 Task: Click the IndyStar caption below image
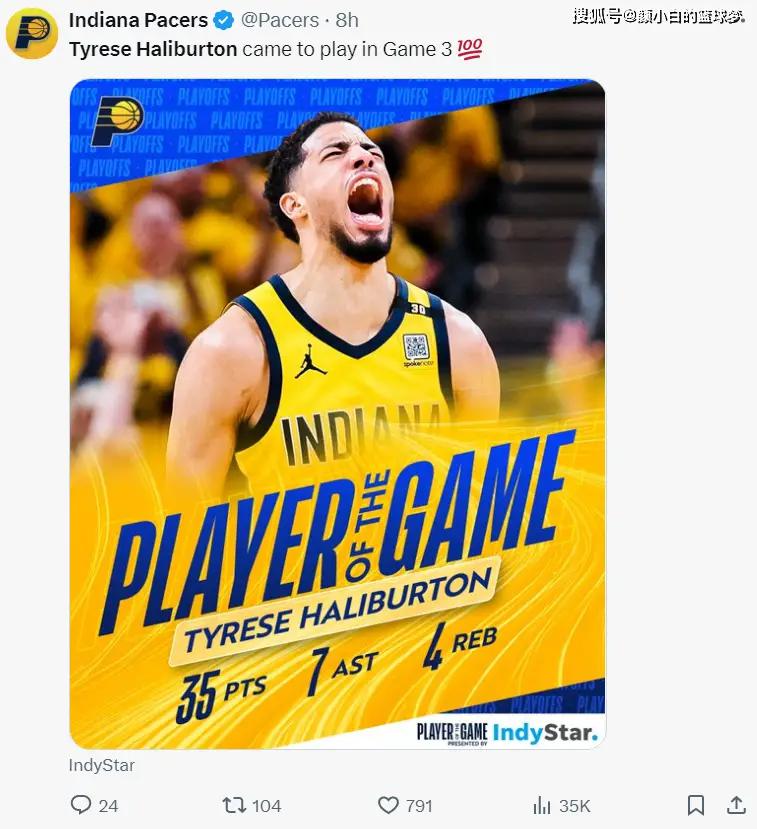101,765
